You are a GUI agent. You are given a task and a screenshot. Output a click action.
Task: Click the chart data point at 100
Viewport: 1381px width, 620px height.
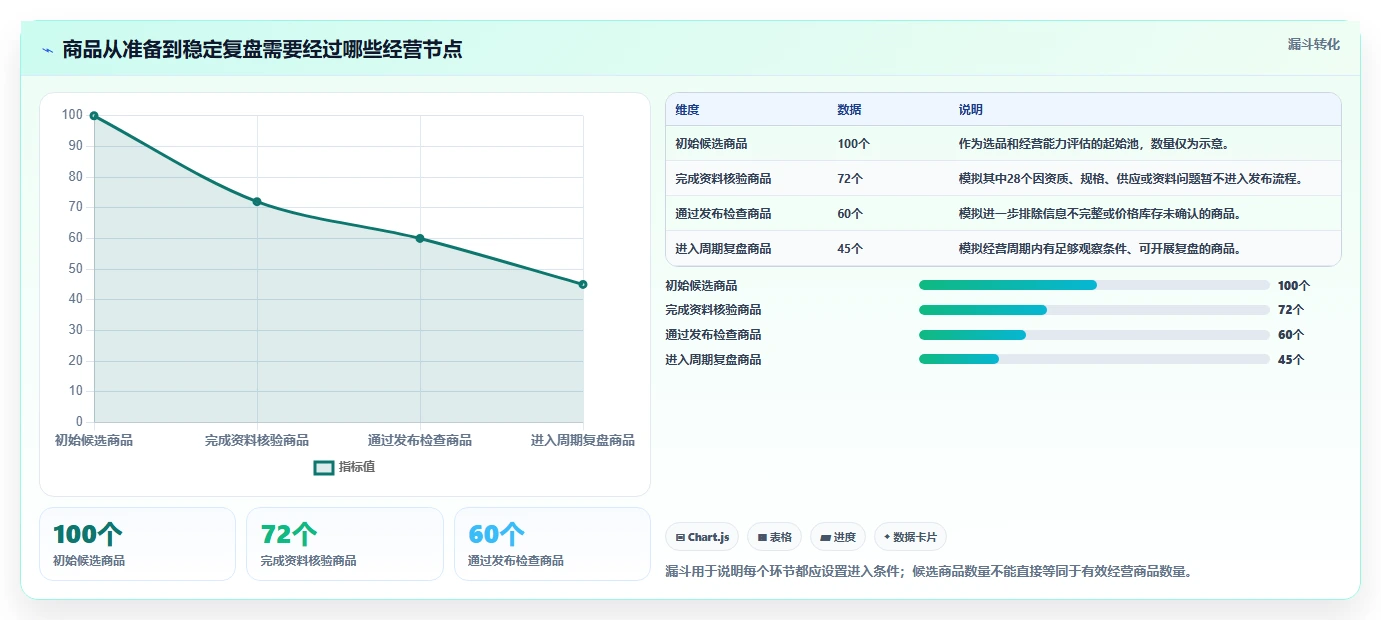pyautogui.click(x=94, y=116)
